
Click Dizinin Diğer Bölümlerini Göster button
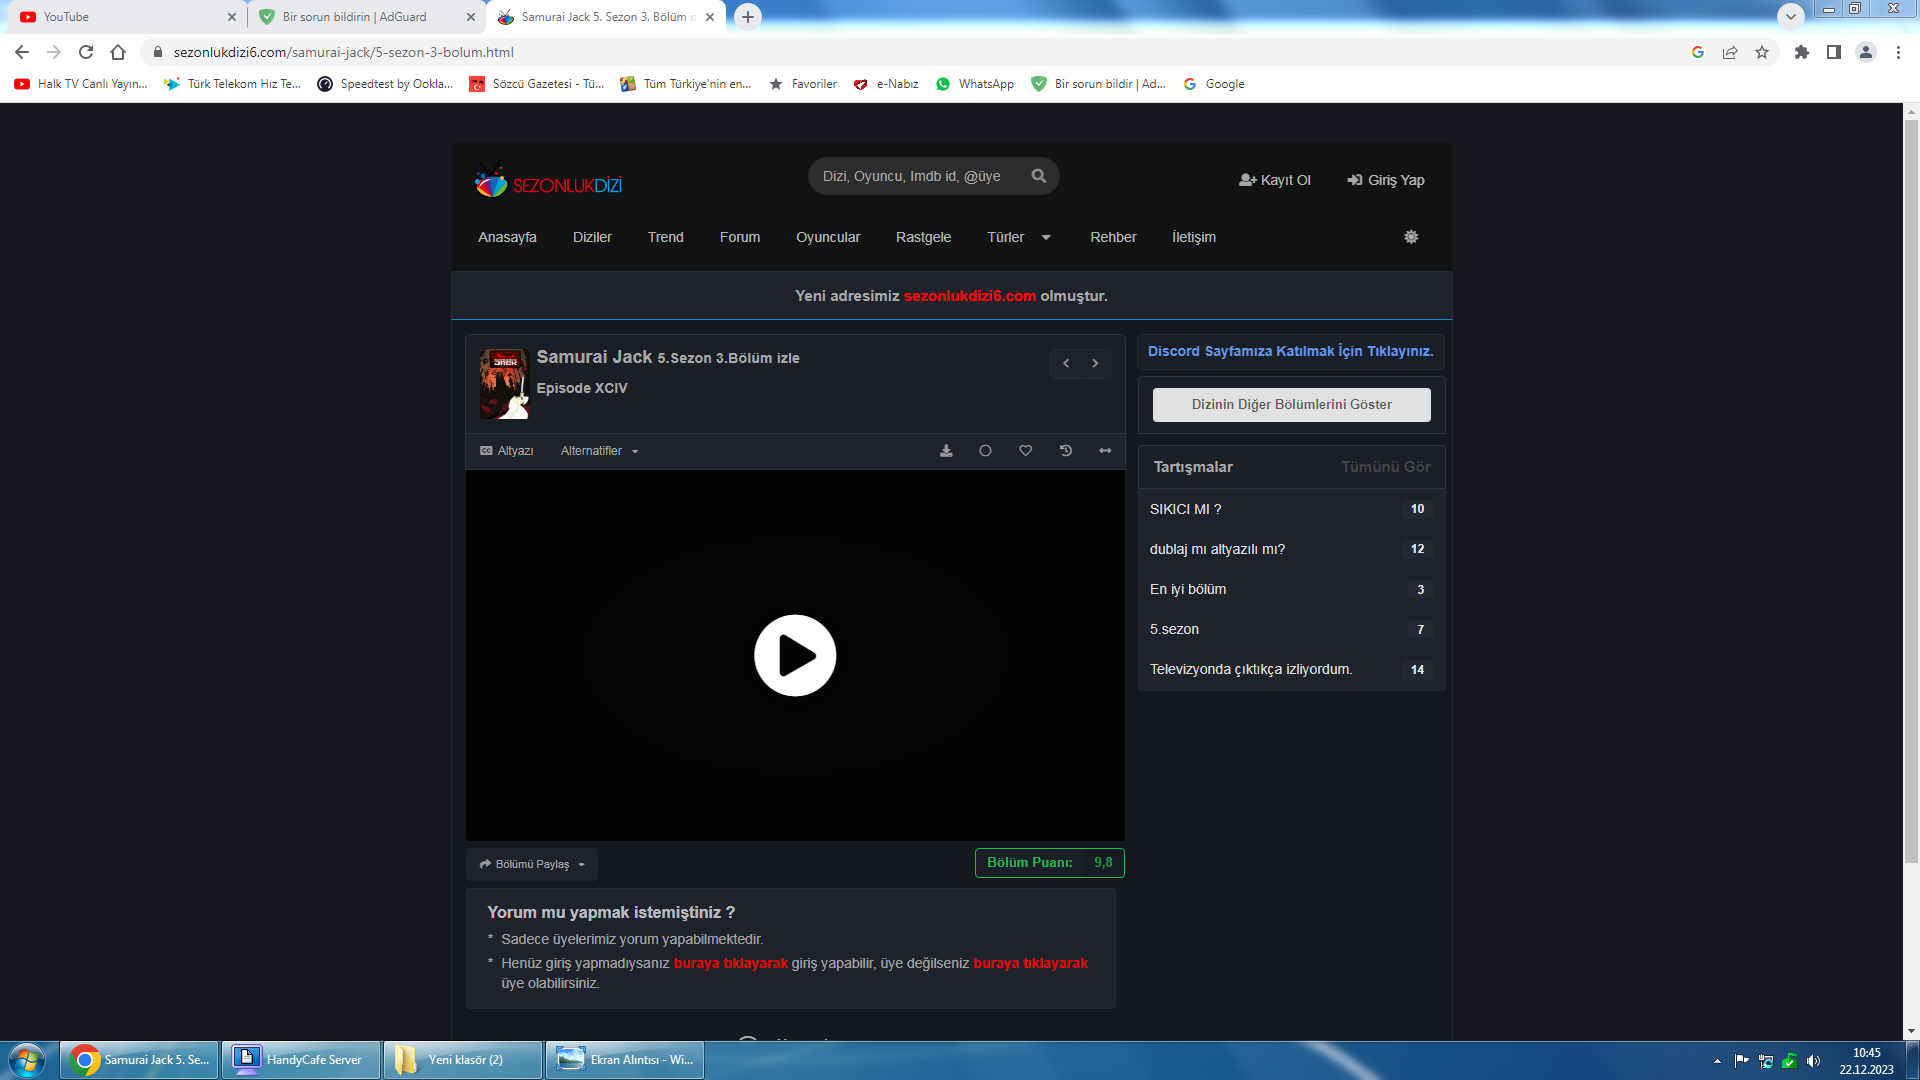click(1291, 405)
